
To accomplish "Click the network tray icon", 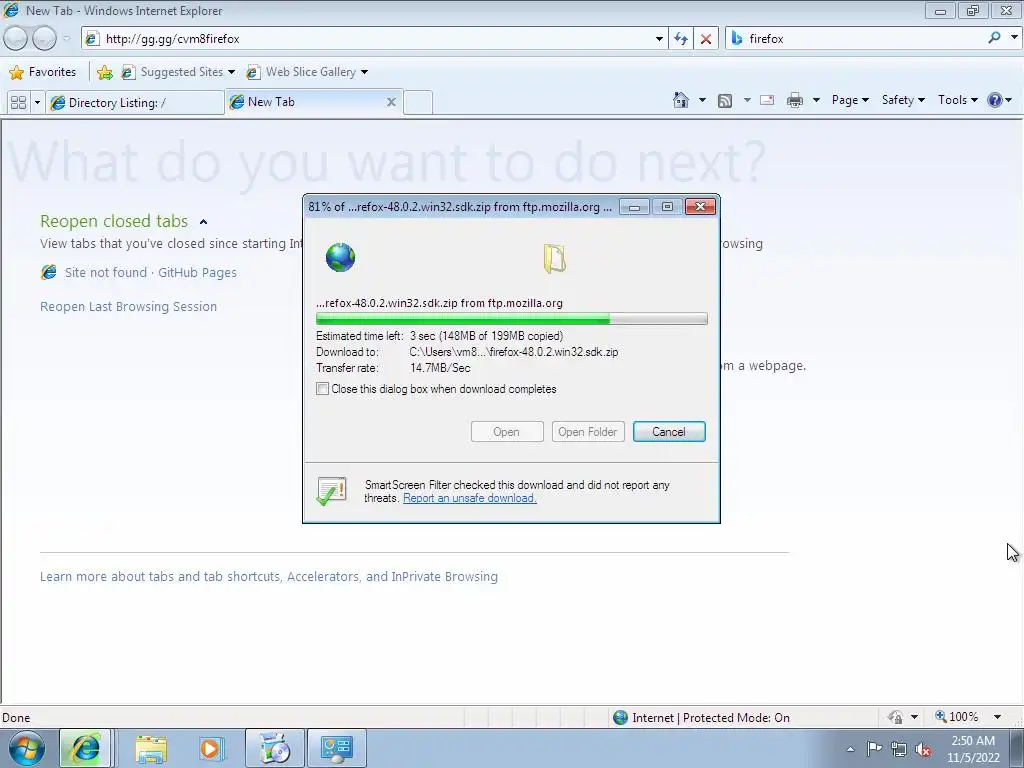I will coord(899,749).
